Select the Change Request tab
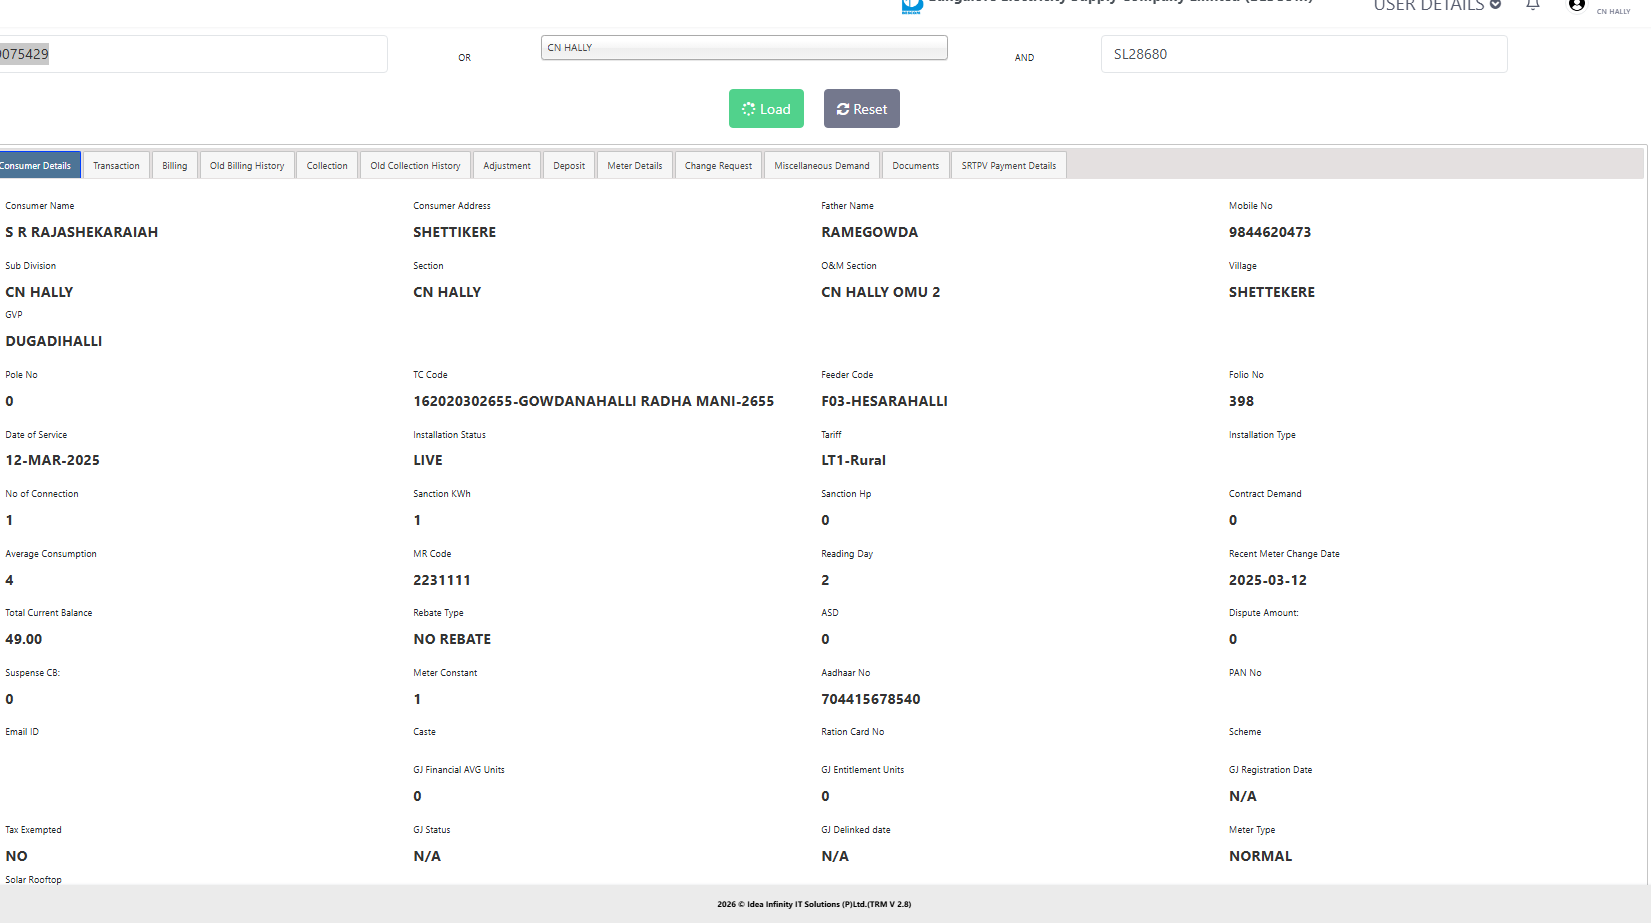Screen dimensions: 1651x923 pos(718,166)
